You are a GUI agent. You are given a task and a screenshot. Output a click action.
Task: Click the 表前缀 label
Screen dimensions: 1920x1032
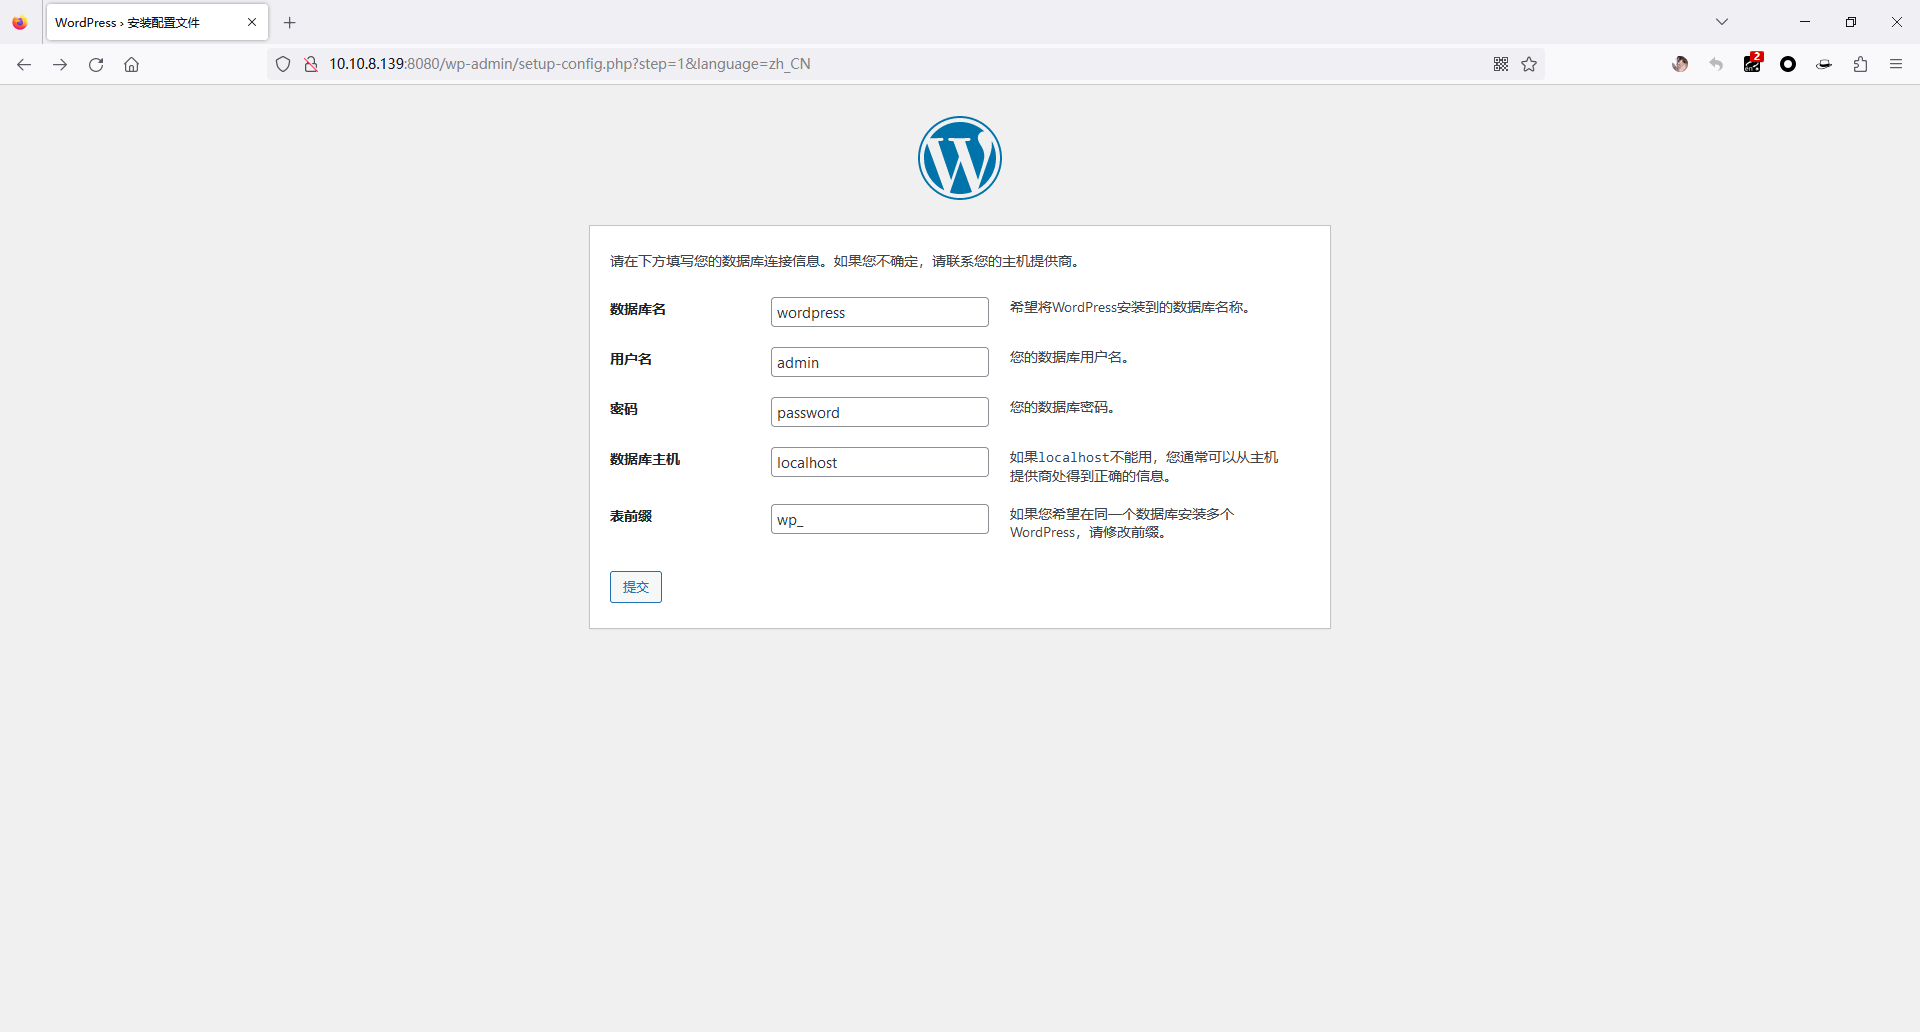click(631, 516)
